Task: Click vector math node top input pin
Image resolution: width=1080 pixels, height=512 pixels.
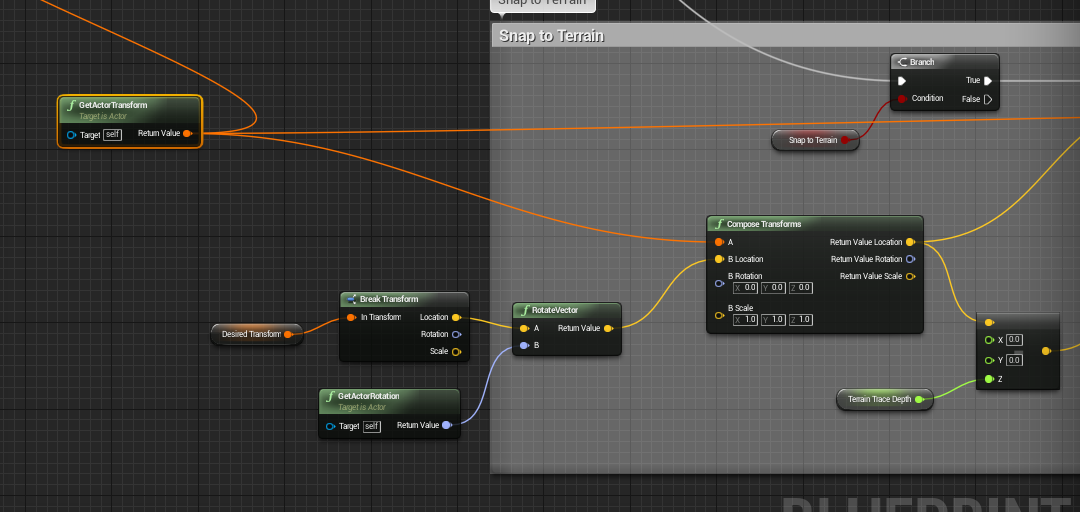Action: pos(989,322)
